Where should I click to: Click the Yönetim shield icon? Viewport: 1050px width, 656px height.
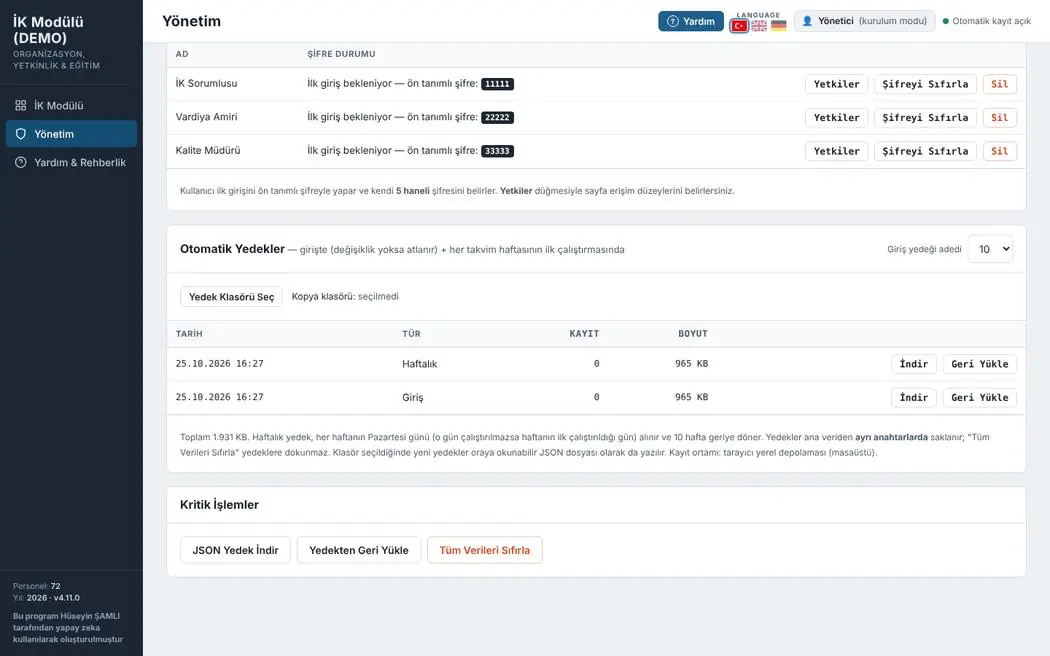coord(21,134)
